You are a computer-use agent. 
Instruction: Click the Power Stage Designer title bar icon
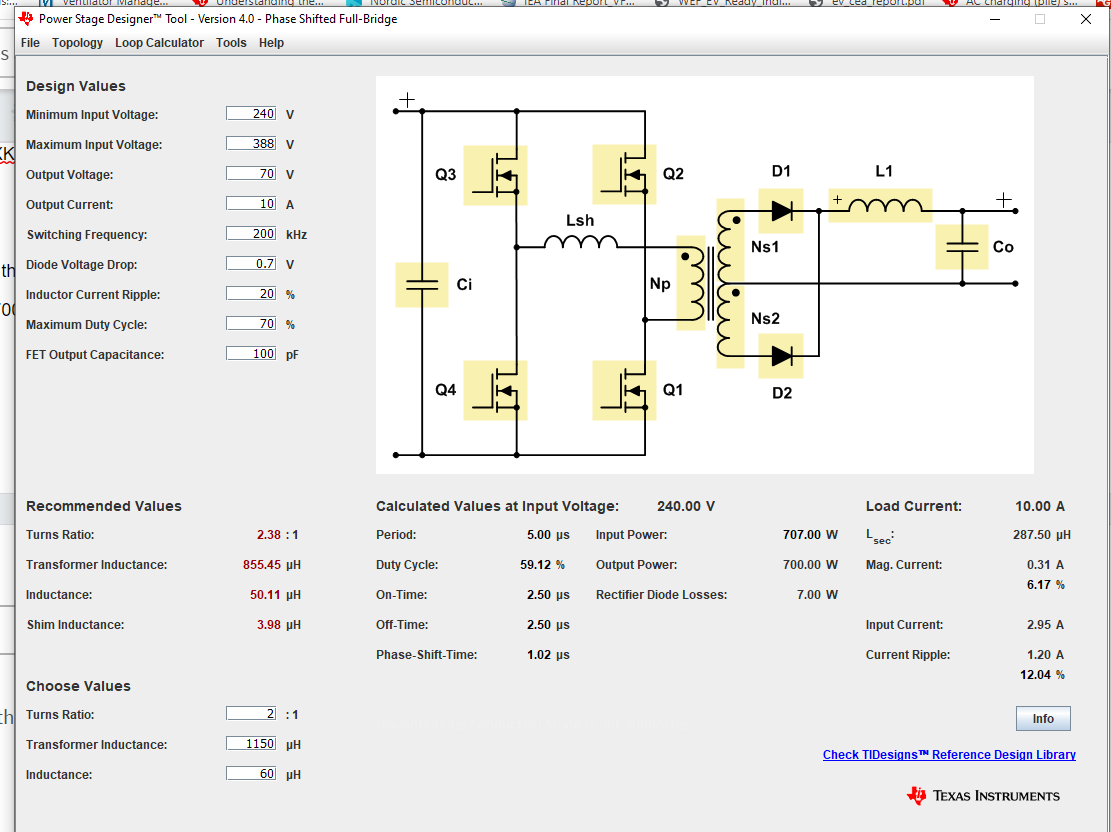point(27,18)
